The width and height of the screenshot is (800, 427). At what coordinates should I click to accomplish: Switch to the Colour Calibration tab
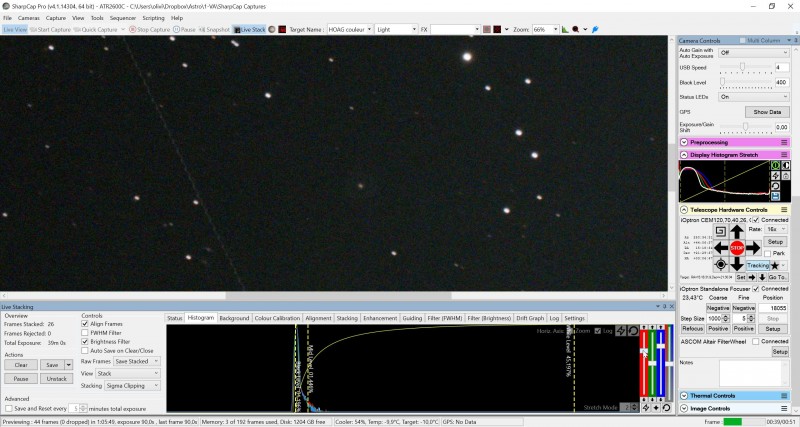[x=277, y=318]
